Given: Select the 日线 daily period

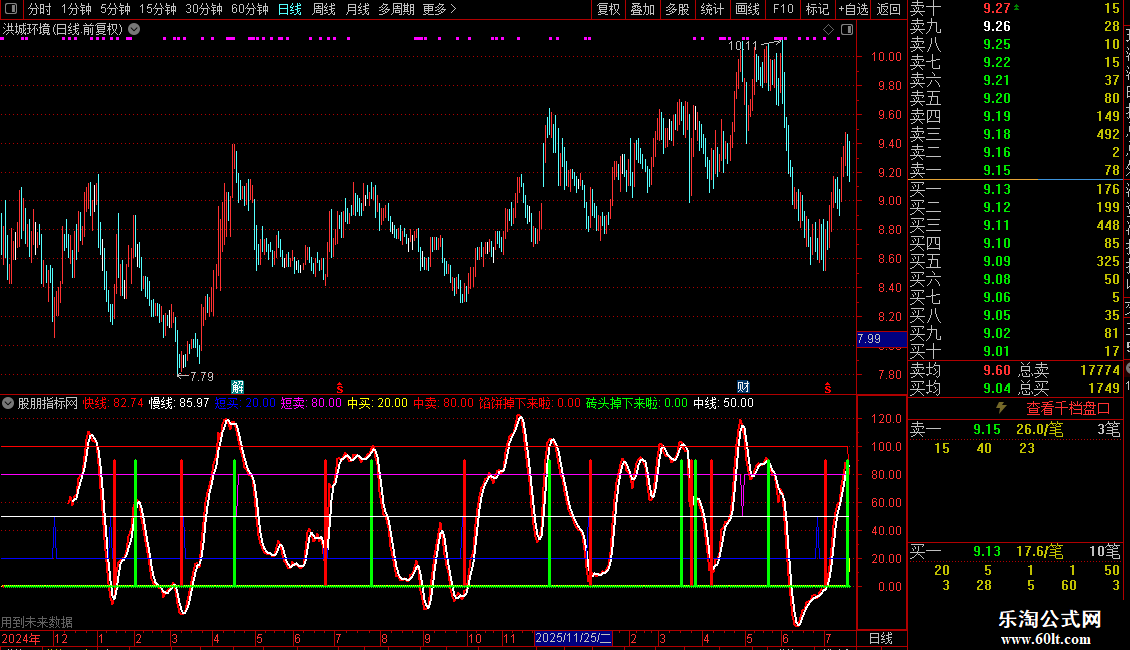Looking at the screenshot, I should coord(290,9).
